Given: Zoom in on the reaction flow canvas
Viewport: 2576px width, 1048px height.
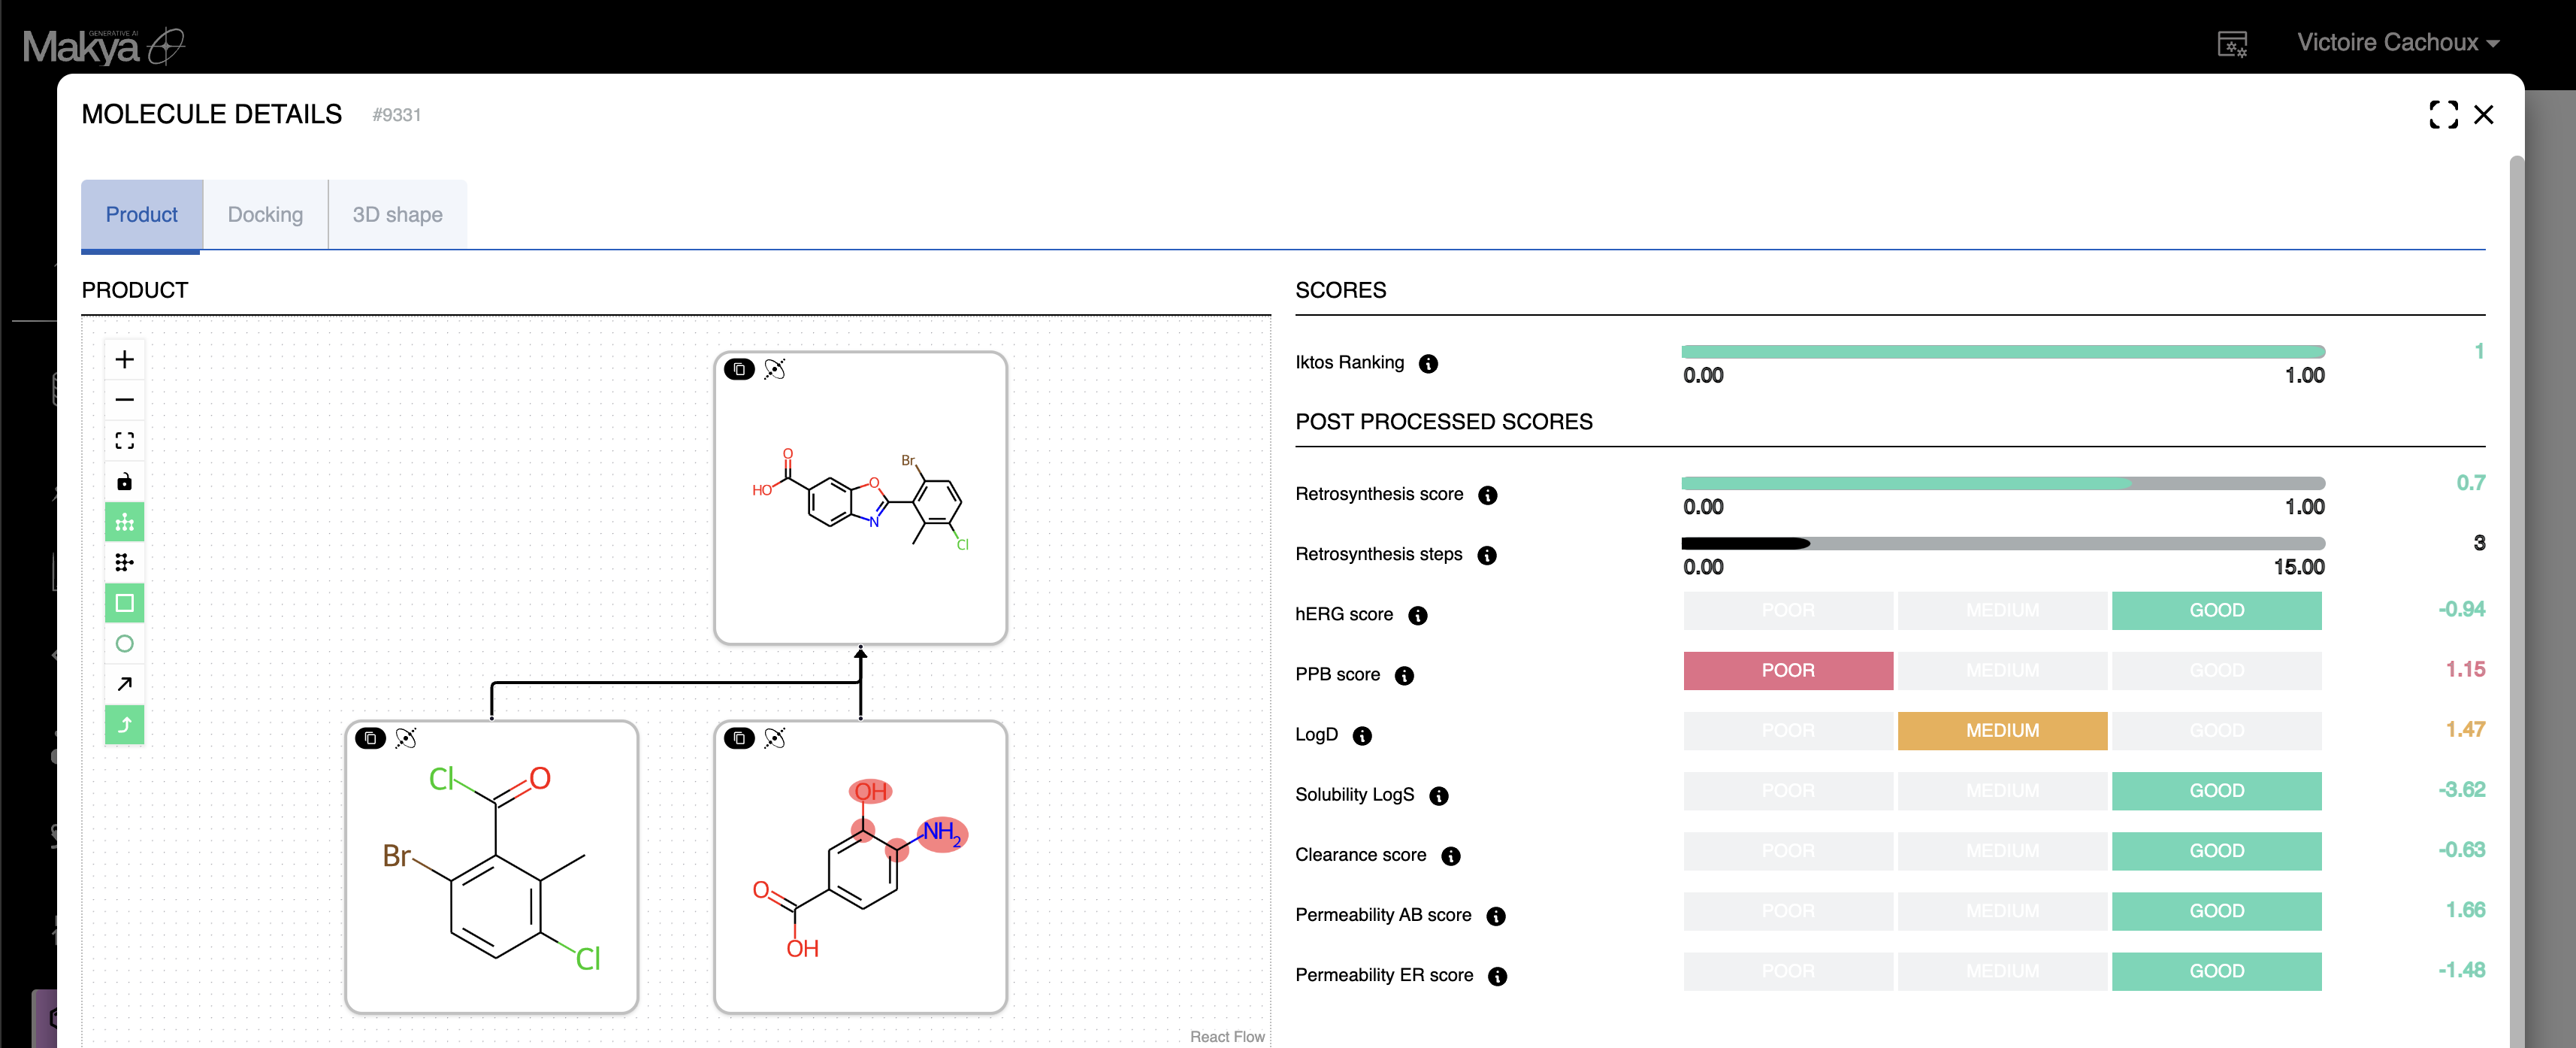Looking at the screenshot, I should pos(124,359).
